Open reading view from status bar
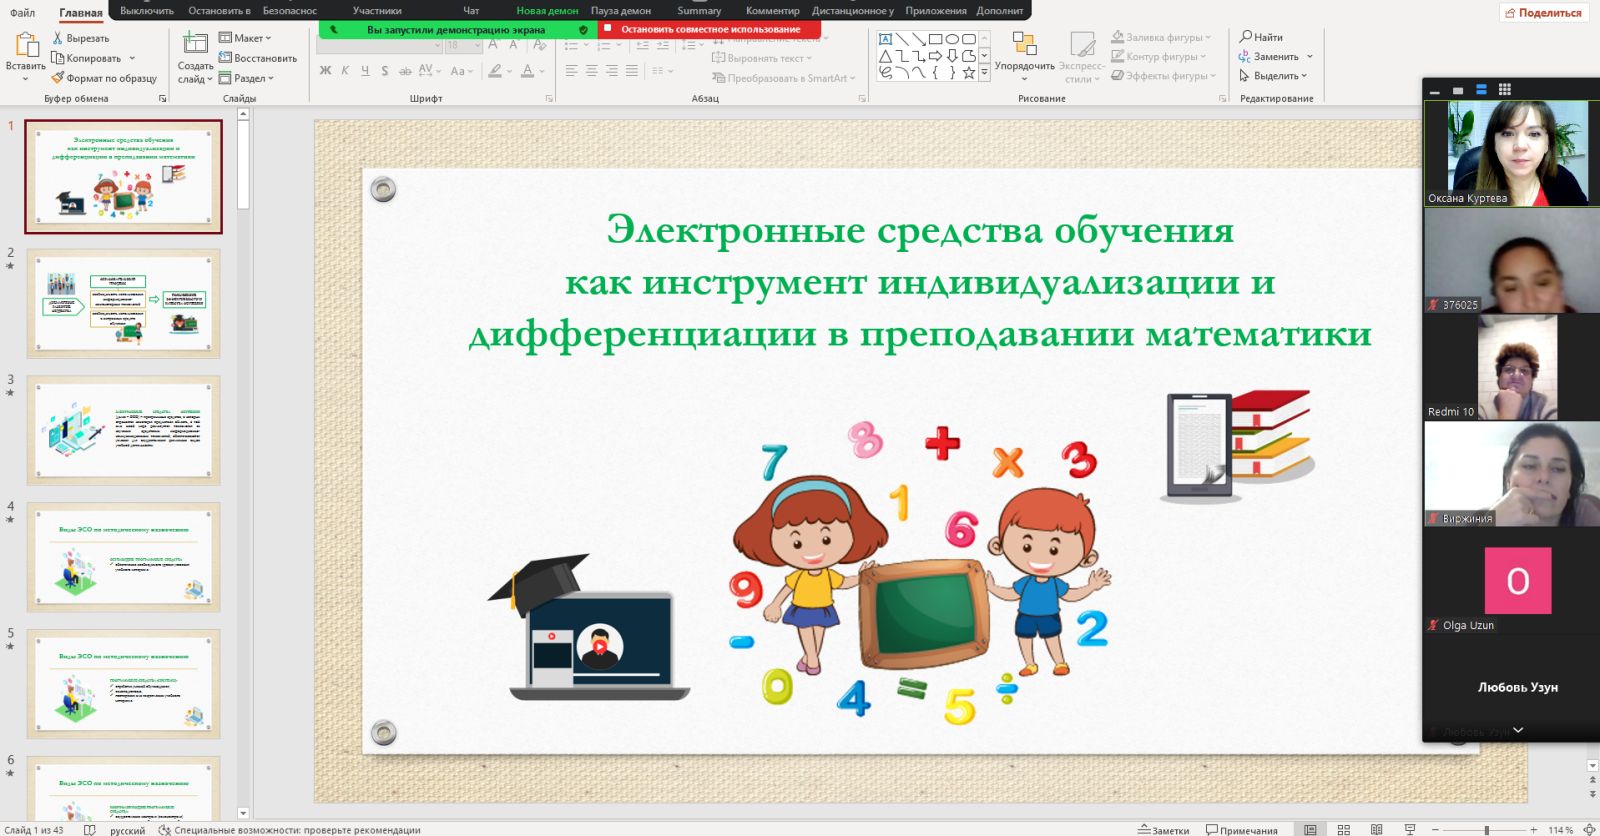Viewport: 1600px width, 836px height. point(1376,830)
